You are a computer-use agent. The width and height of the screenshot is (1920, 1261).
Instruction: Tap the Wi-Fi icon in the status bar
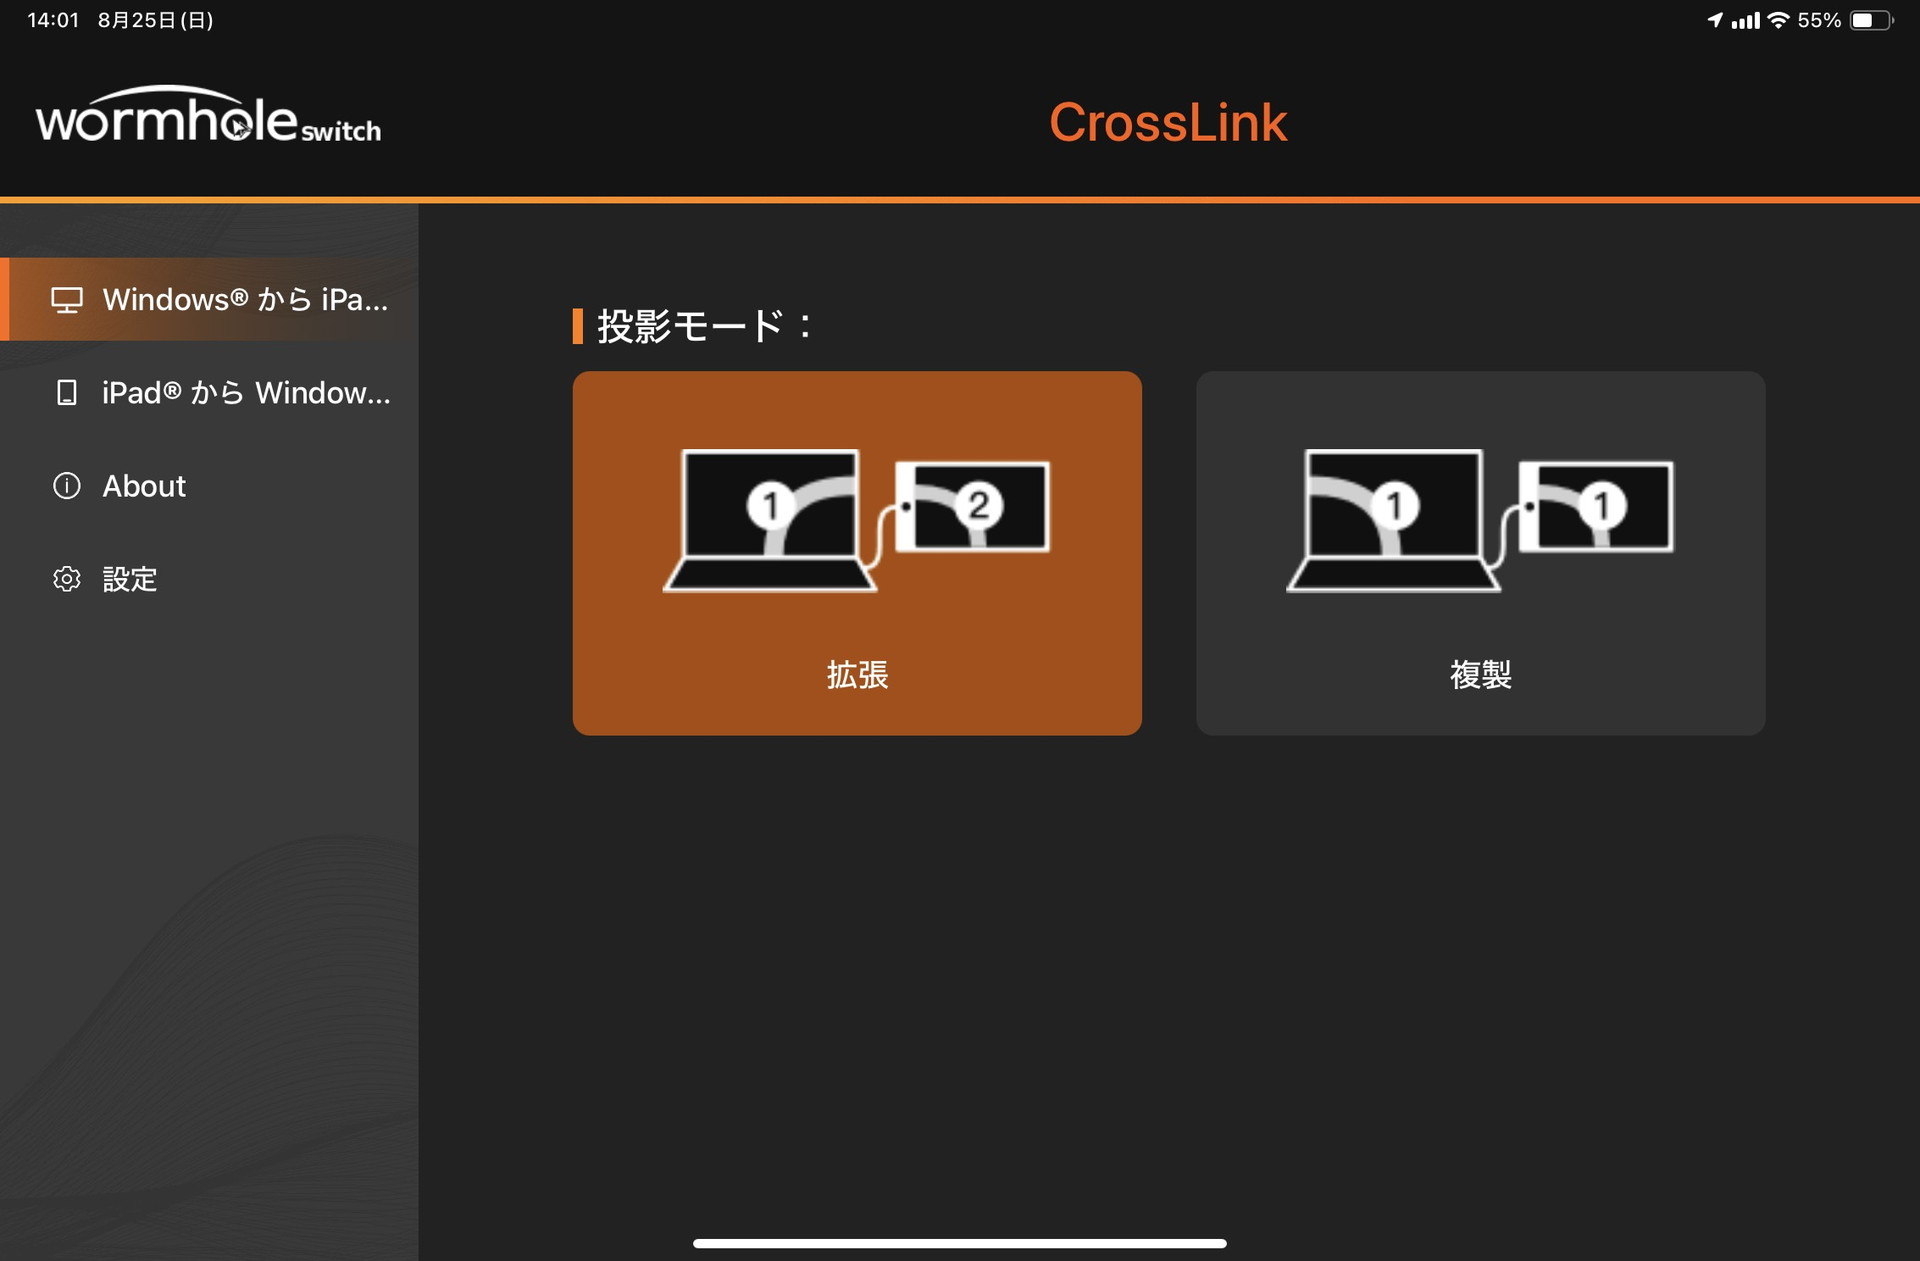click(1779, 19)
